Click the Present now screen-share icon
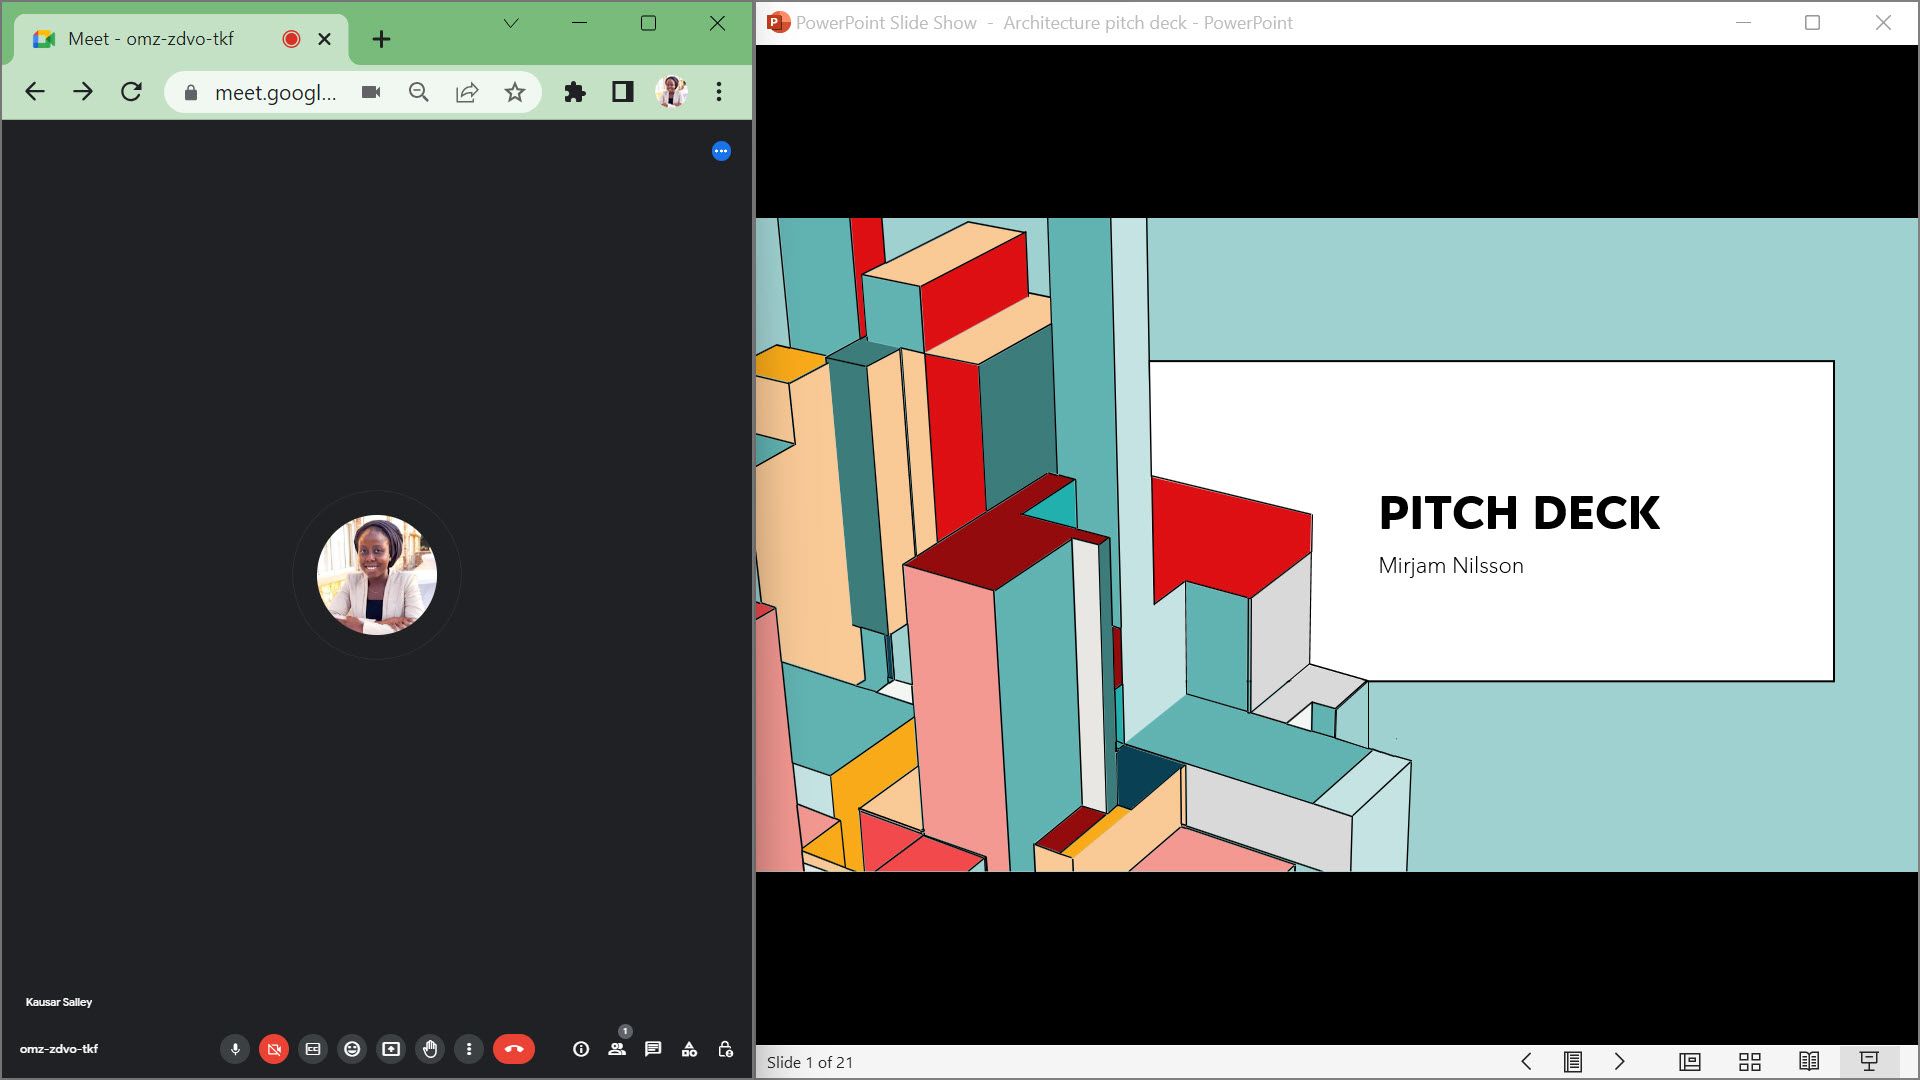 [x=391, y=1049]
